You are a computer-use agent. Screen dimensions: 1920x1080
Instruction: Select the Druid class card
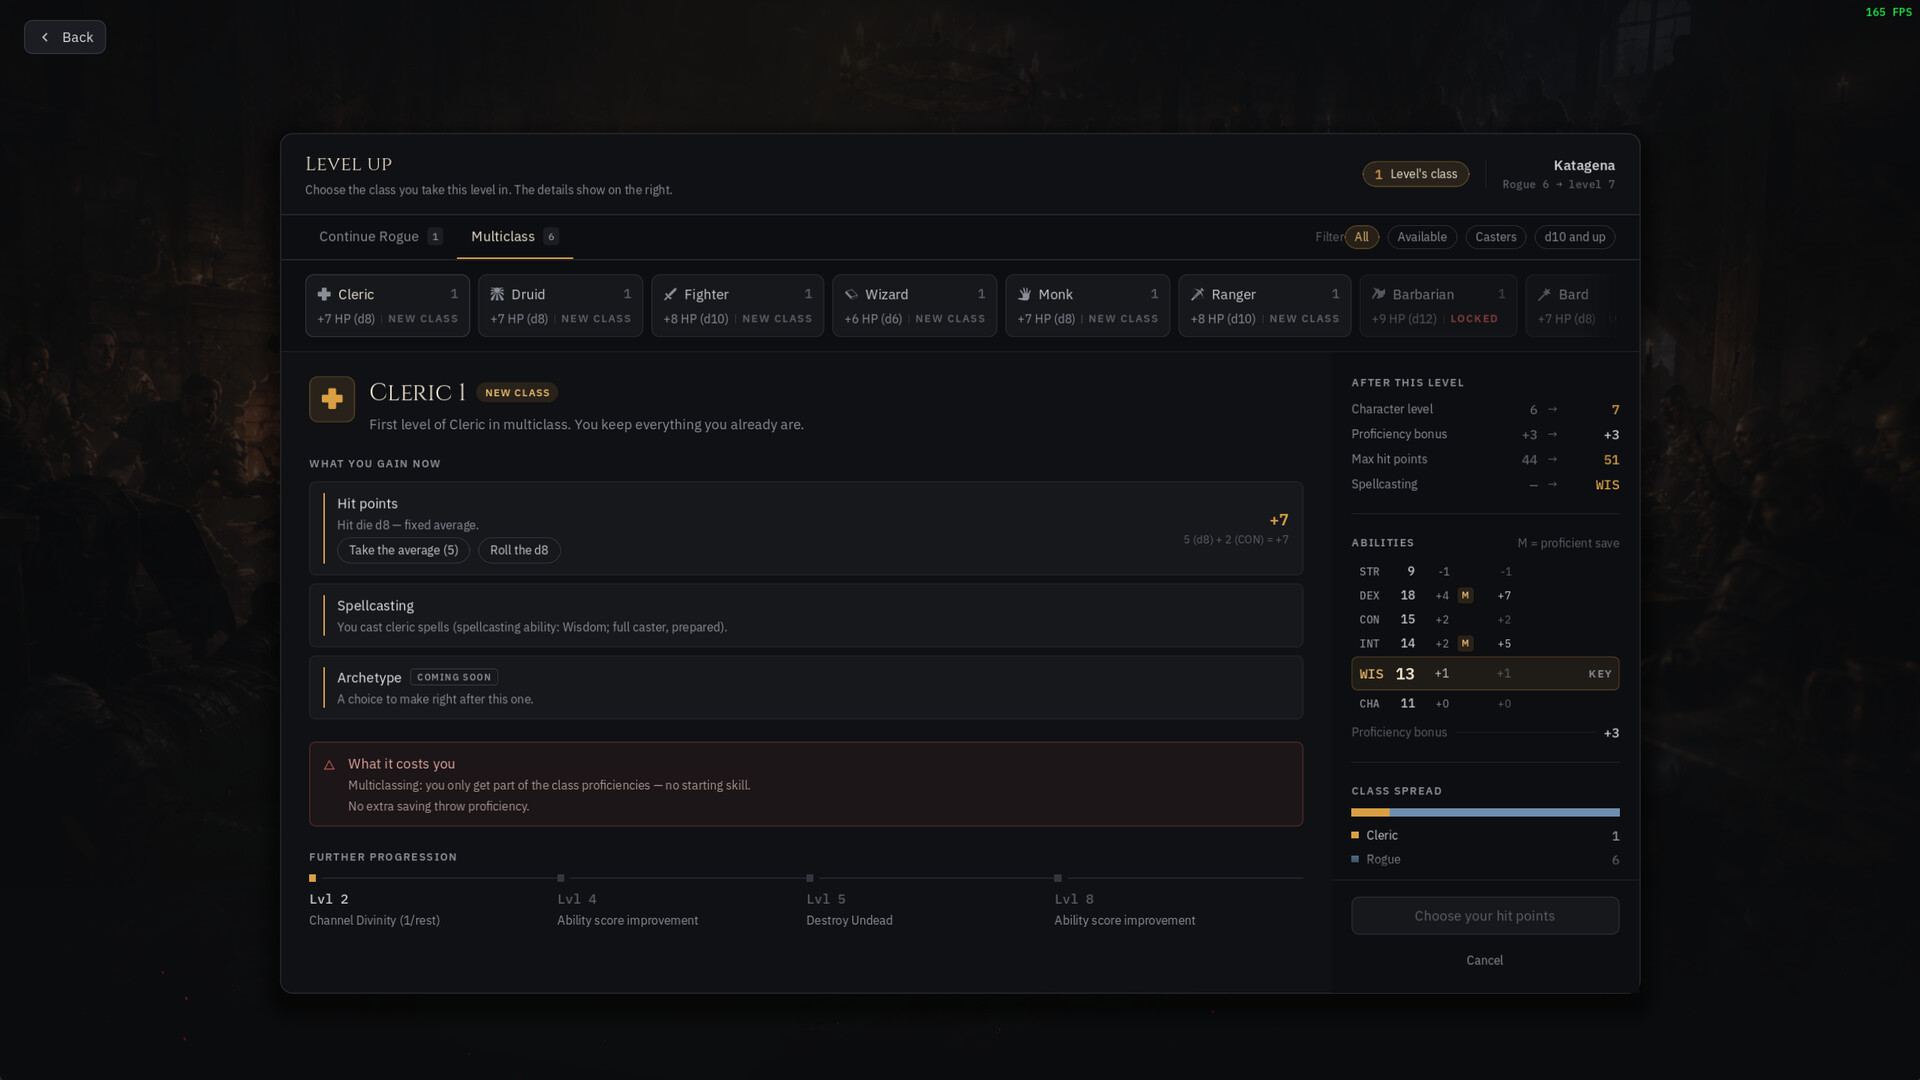560,305
